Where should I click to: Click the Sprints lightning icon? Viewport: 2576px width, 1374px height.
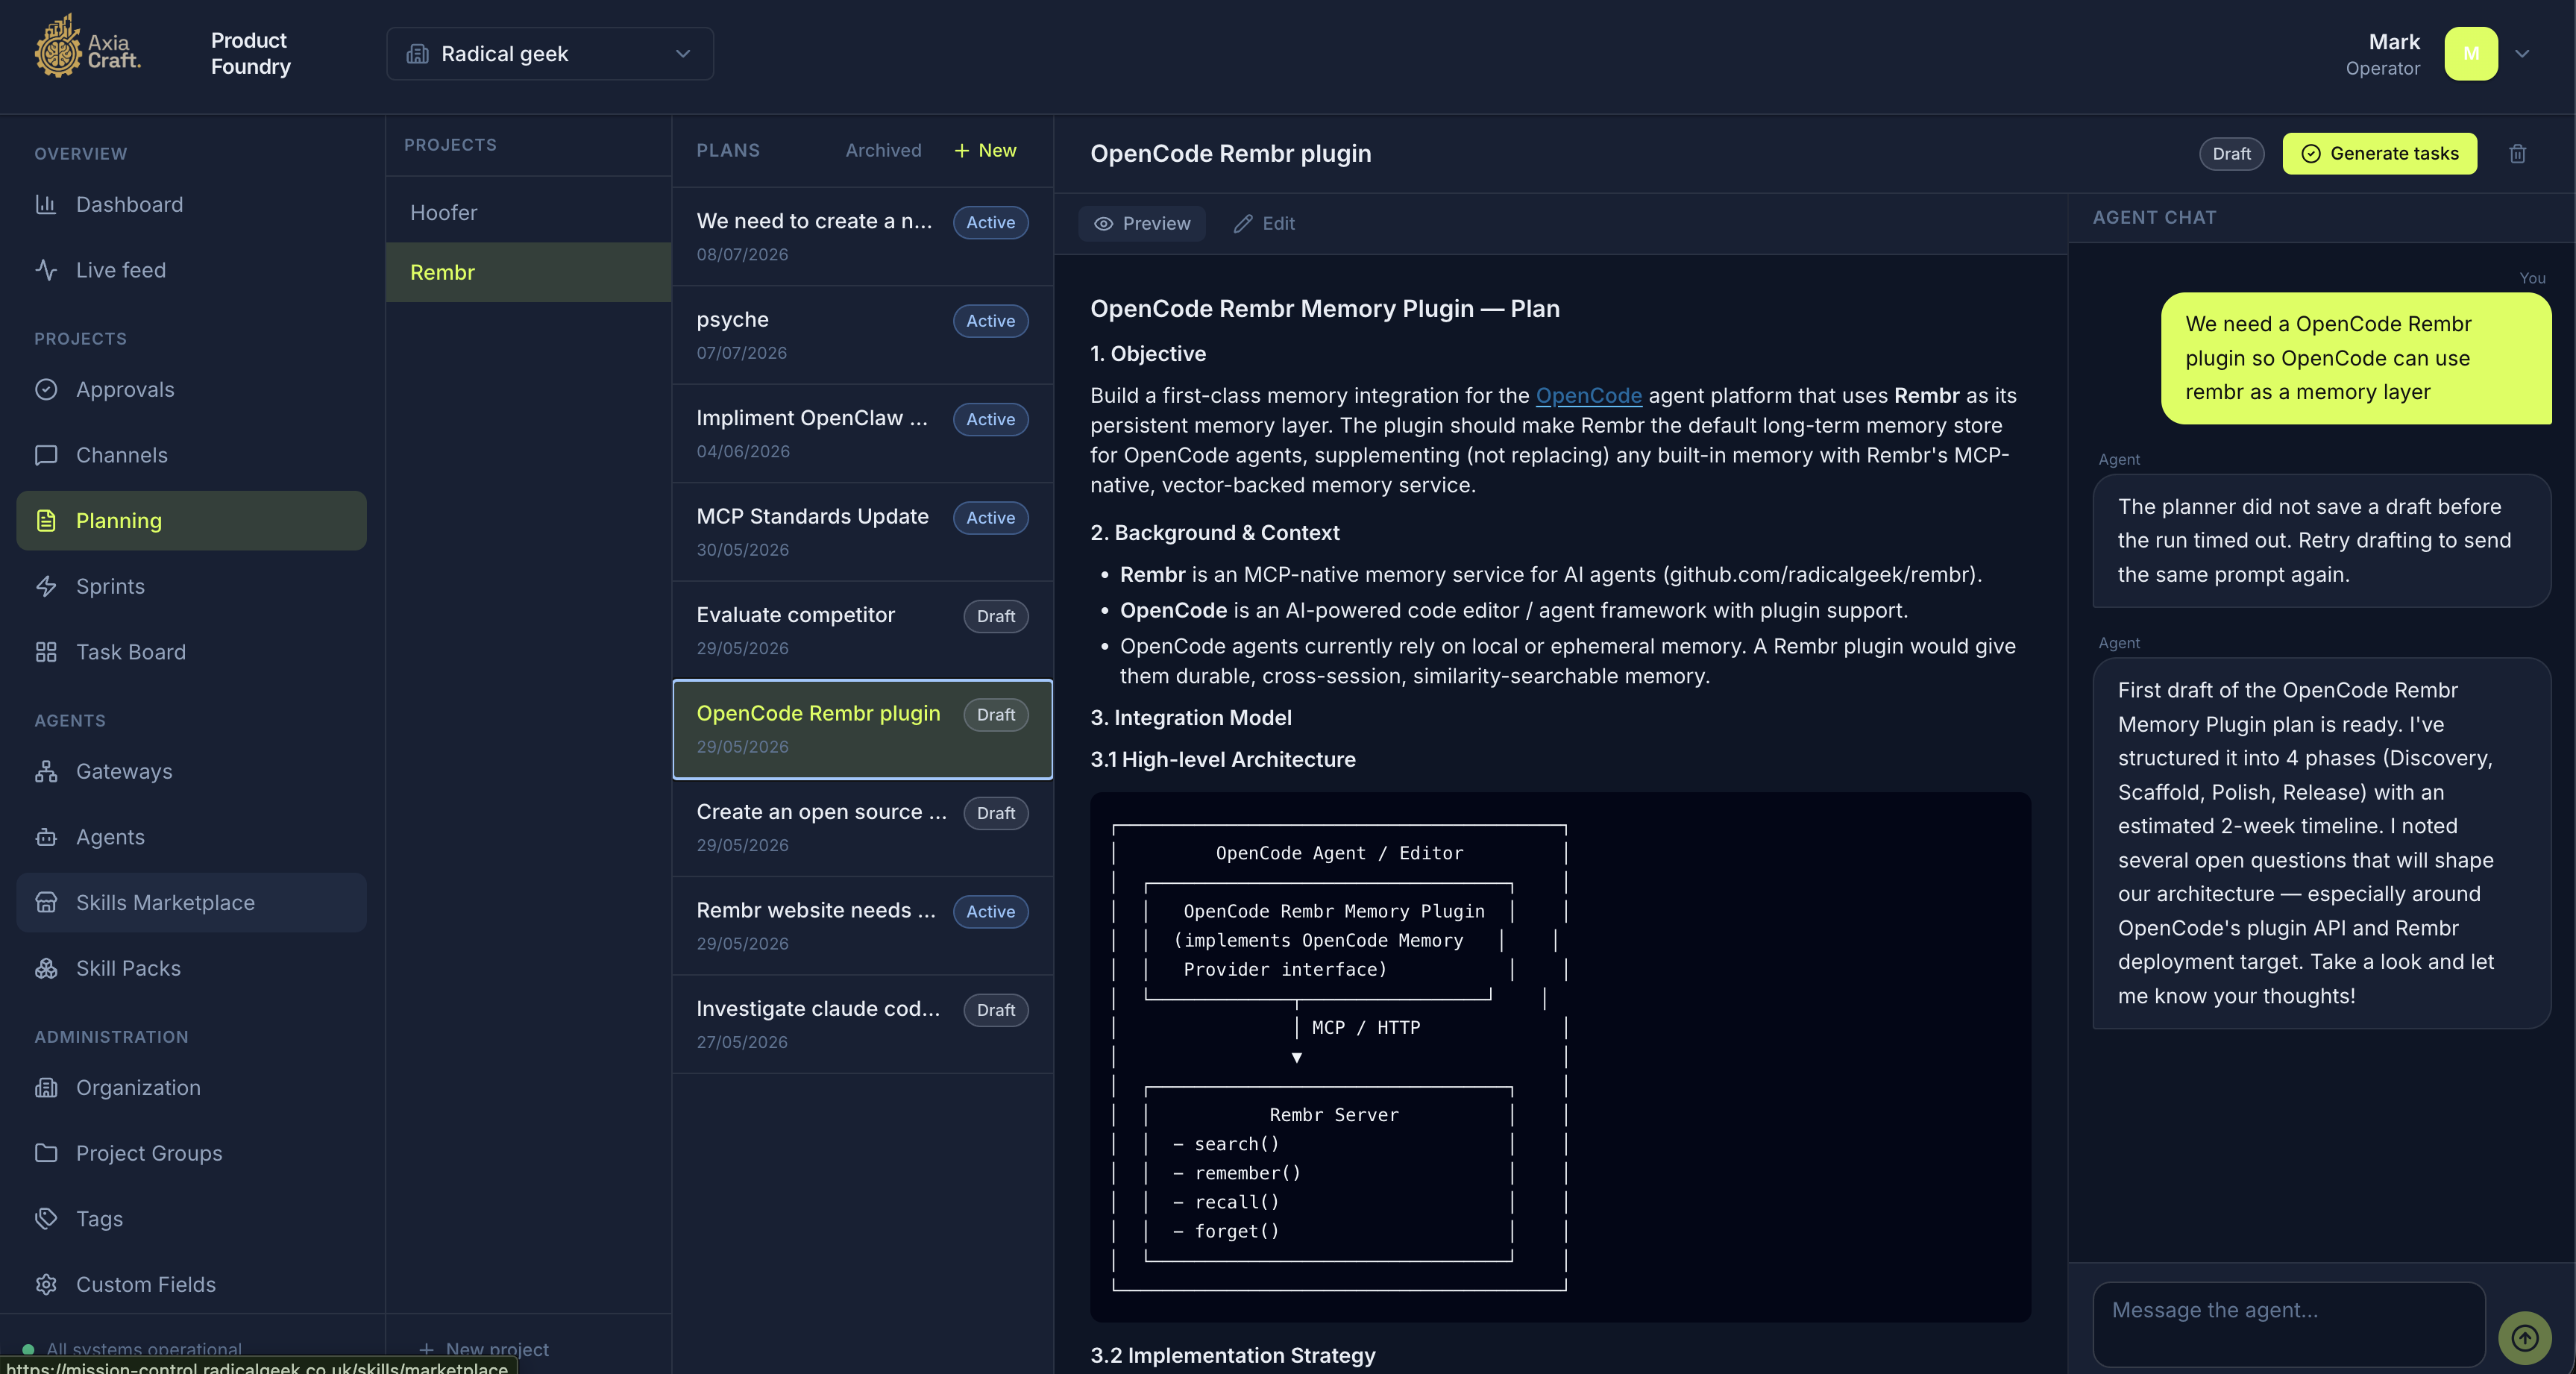click(46, 586)
